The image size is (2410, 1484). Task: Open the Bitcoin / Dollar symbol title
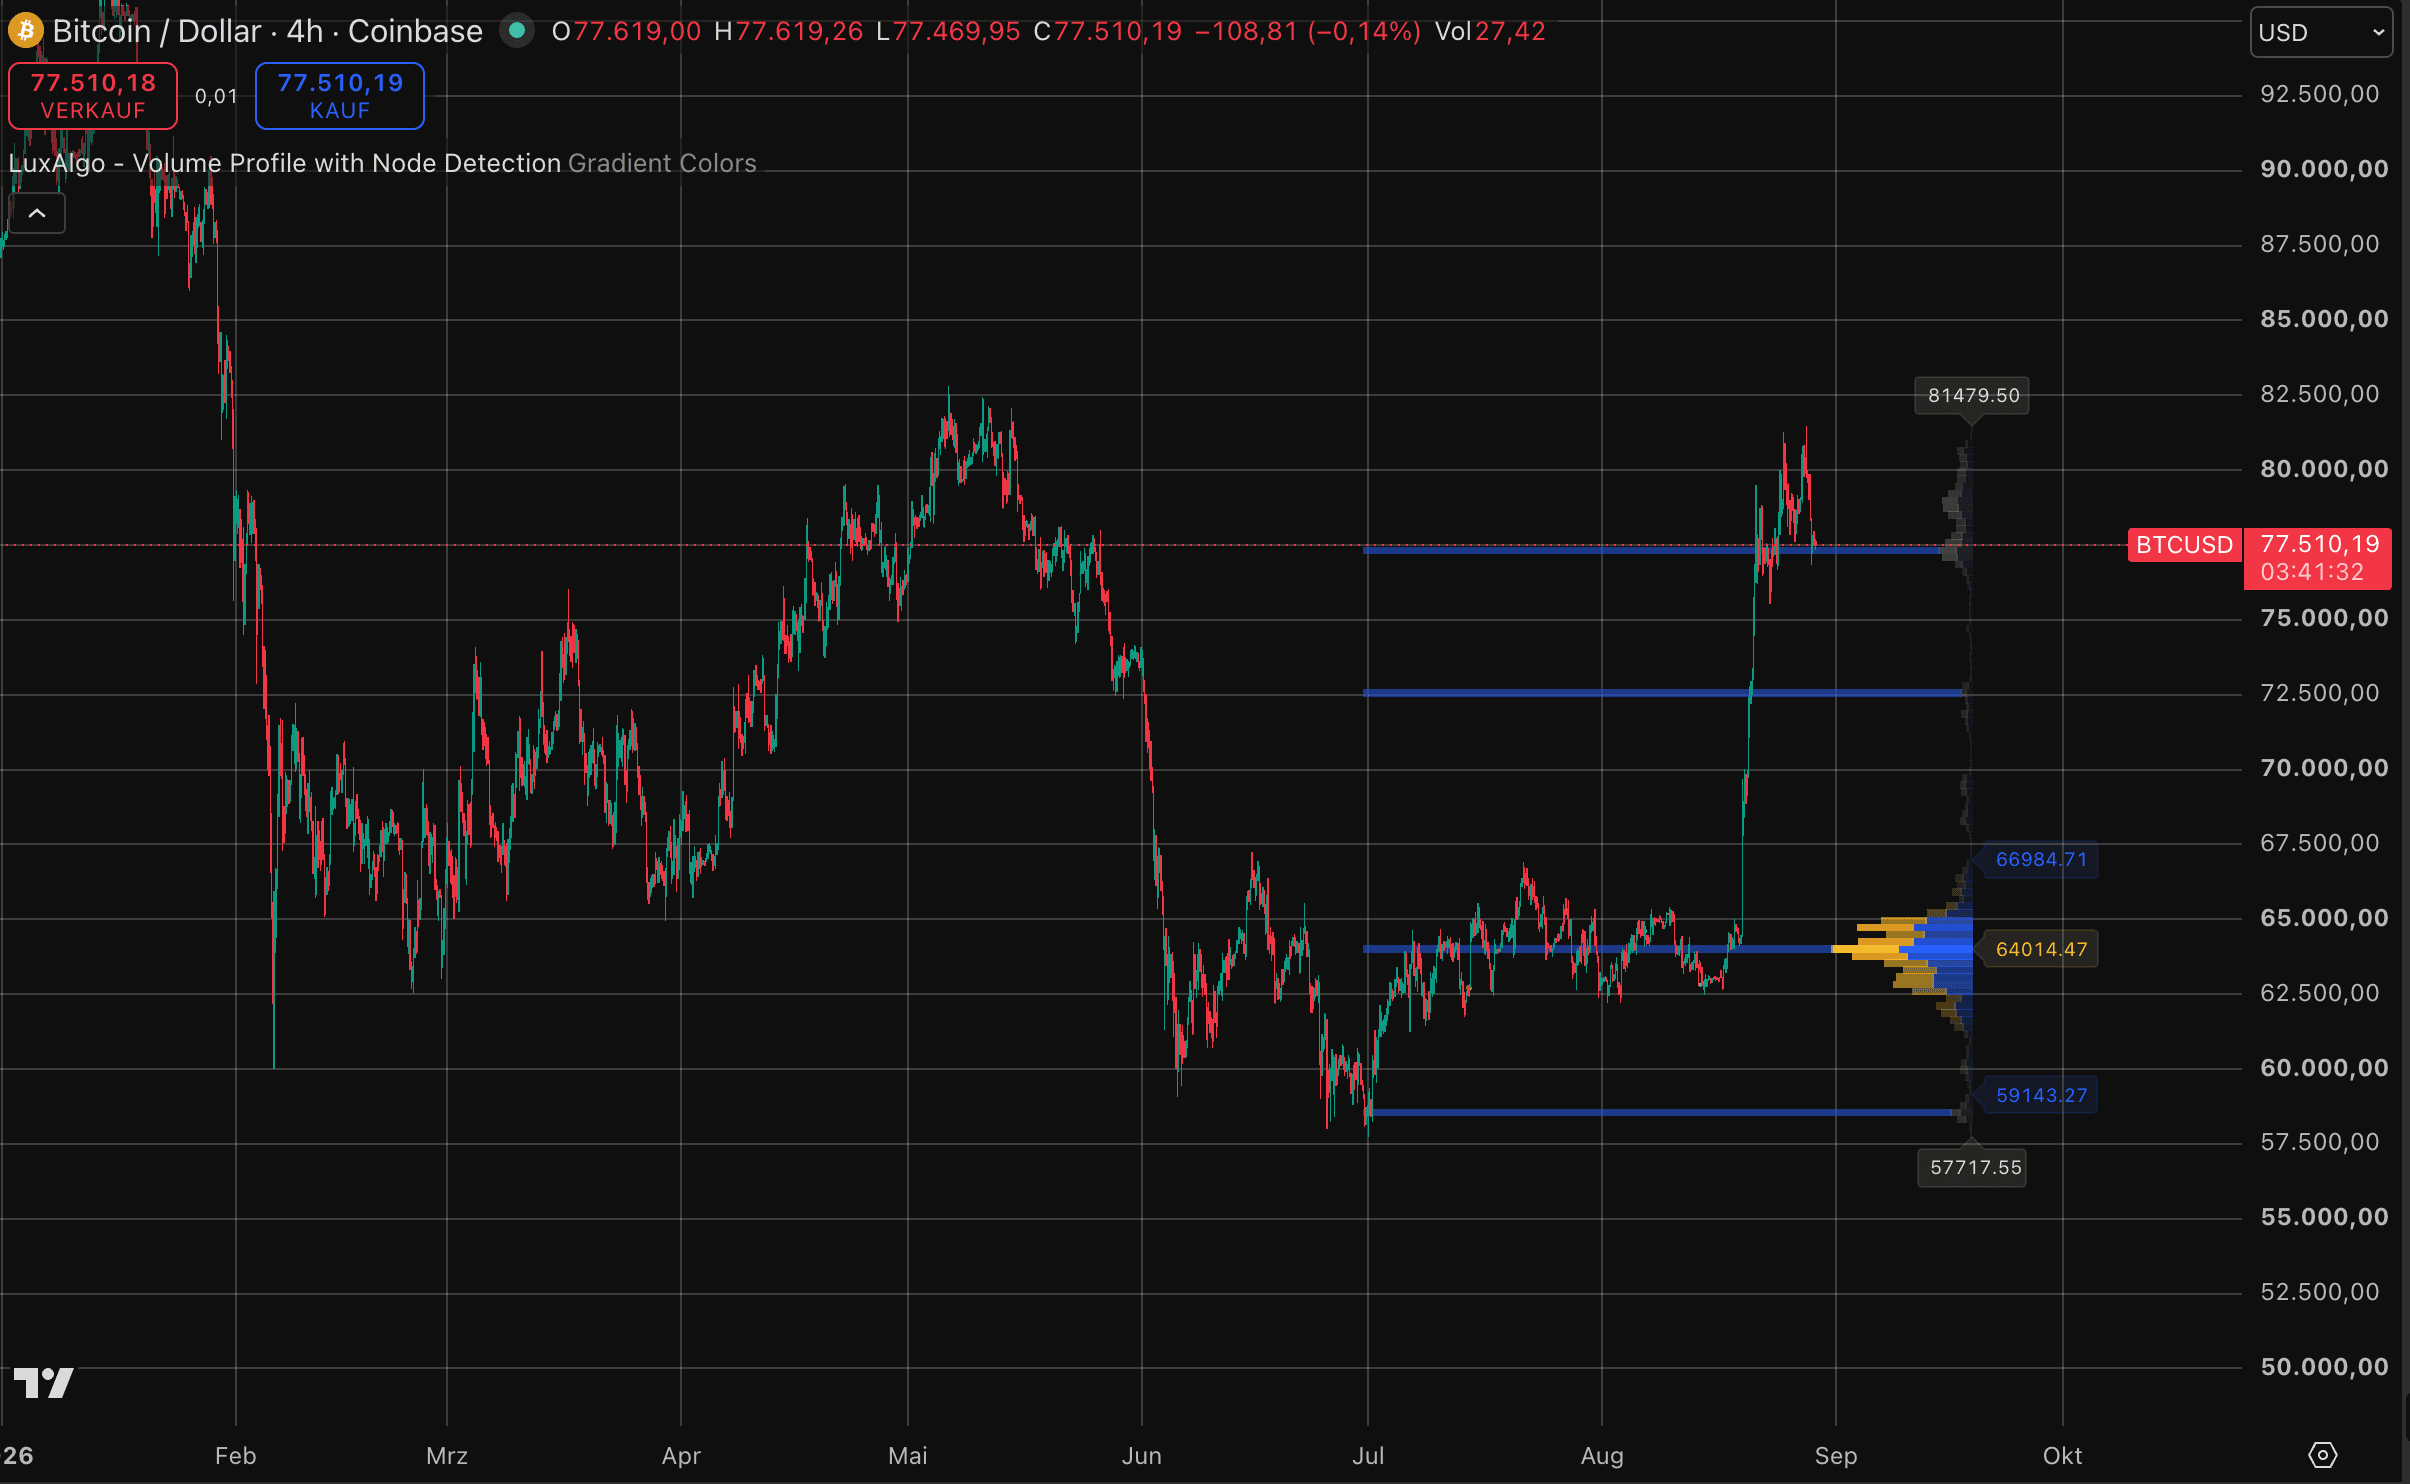267,31
